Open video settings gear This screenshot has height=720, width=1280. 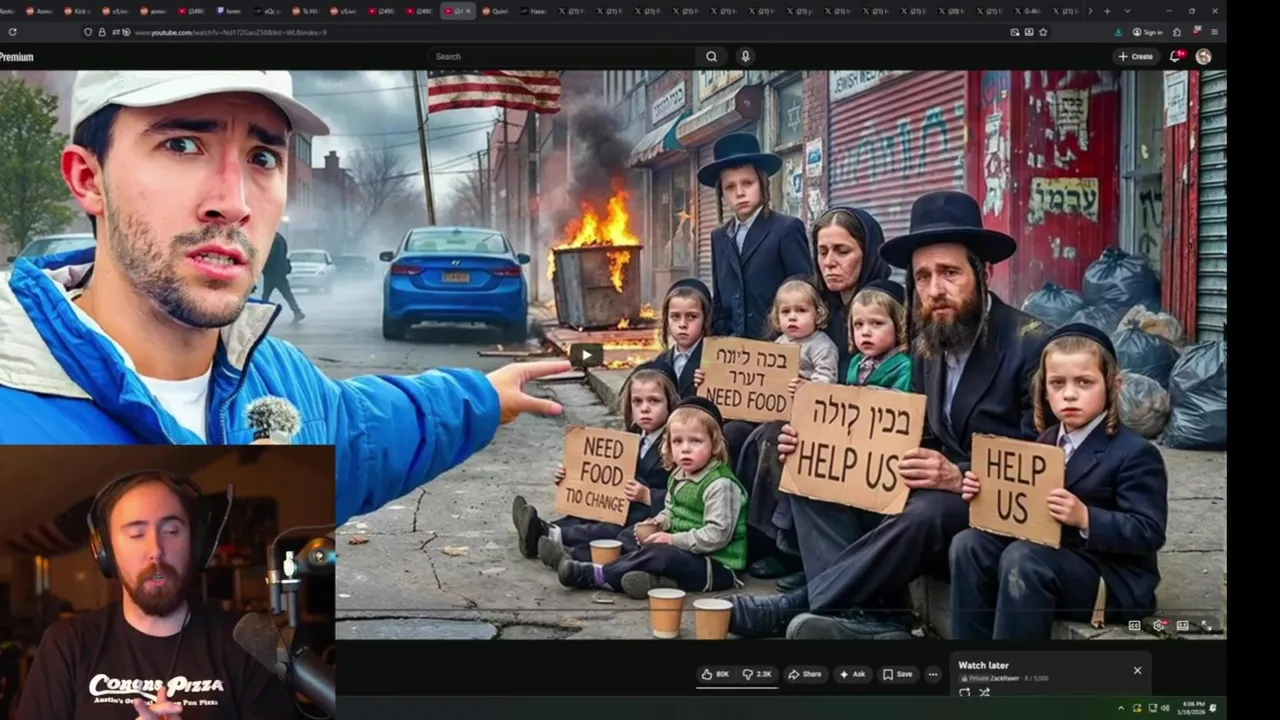[x=1158, y=625]
